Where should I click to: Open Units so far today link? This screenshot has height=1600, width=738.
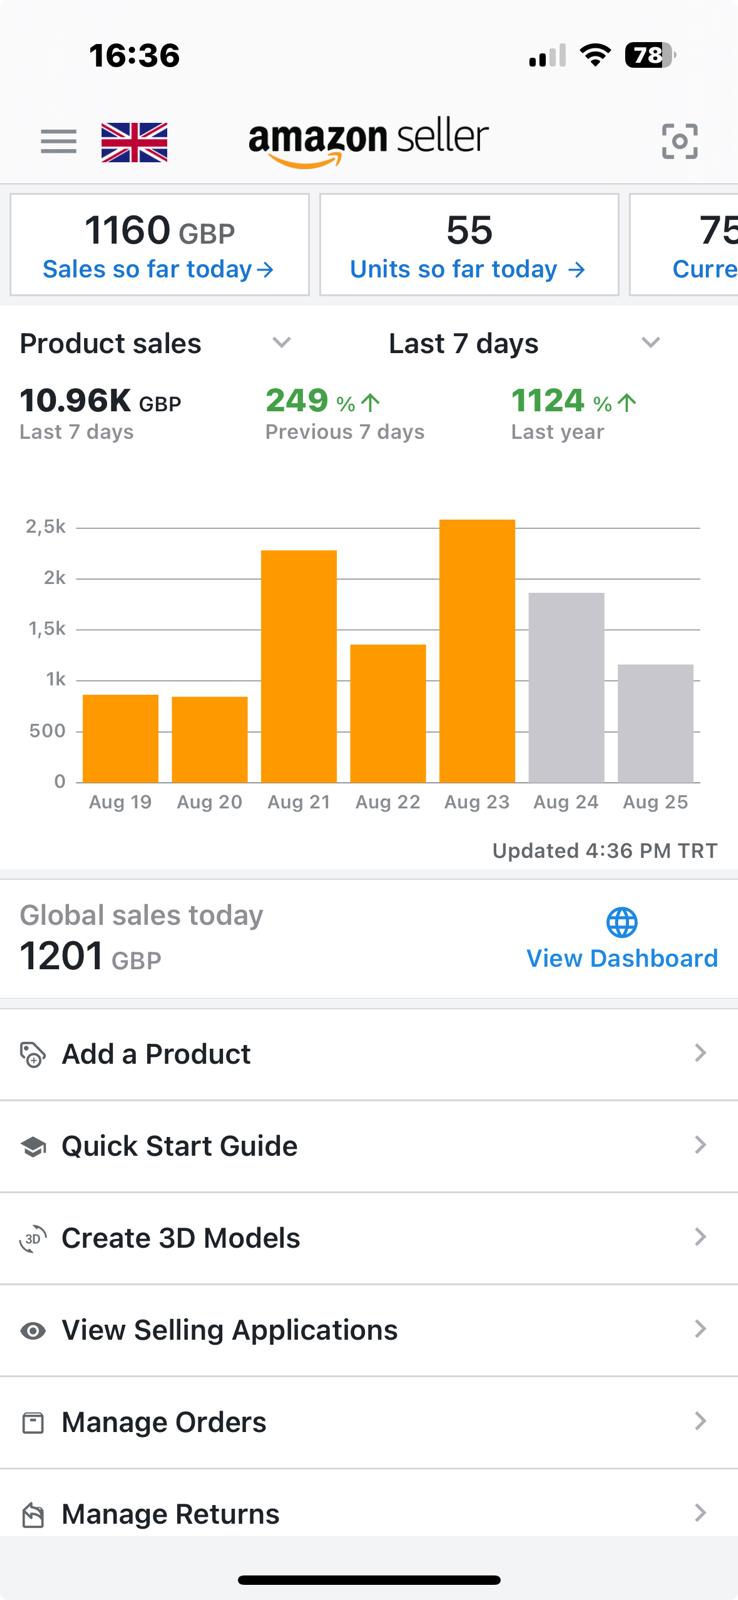pos(468,269)
